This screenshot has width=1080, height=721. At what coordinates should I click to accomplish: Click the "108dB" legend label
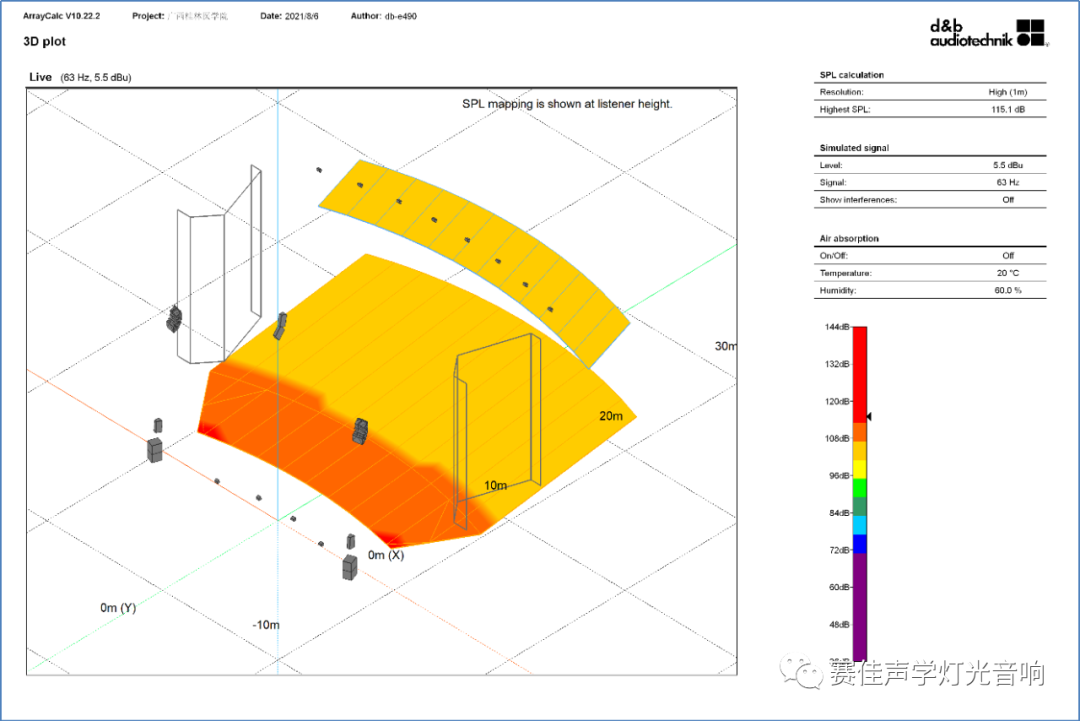pyautogui.click(x=837, y=439)
